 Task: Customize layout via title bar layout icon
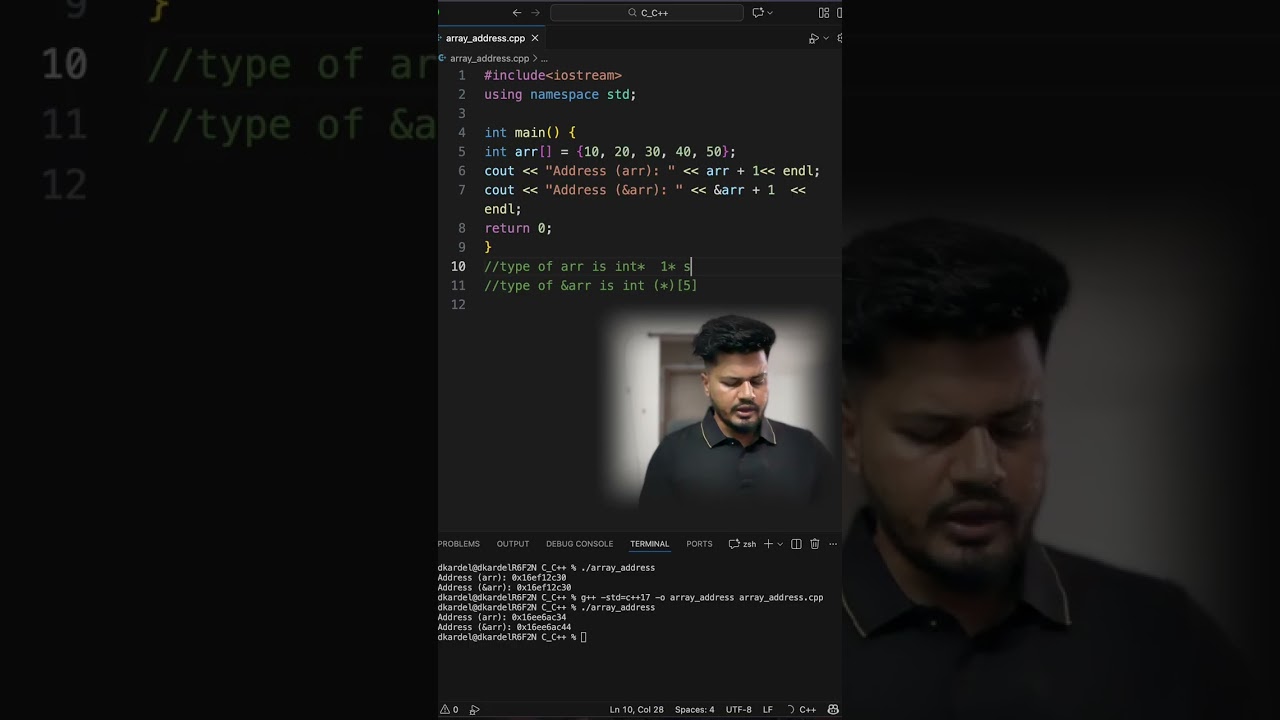tap(824, 13)
